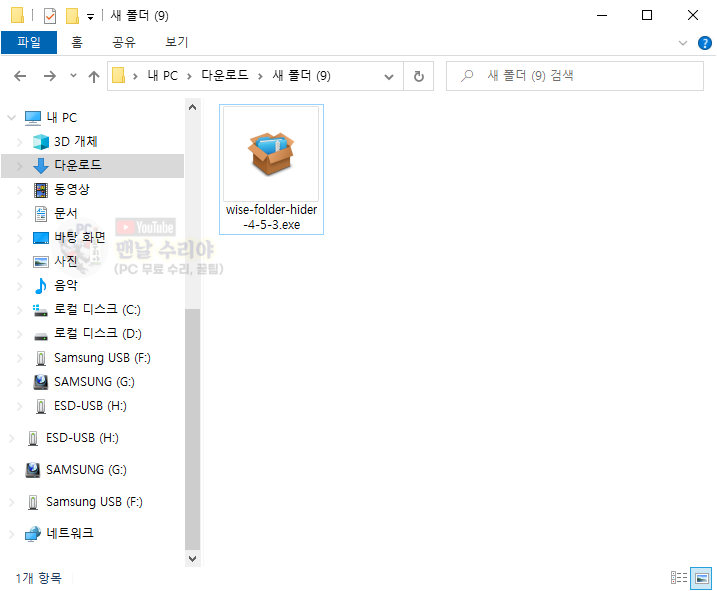
Task: Click the 새 폴더 (9) 검색 search field
Action: (575, 76)
